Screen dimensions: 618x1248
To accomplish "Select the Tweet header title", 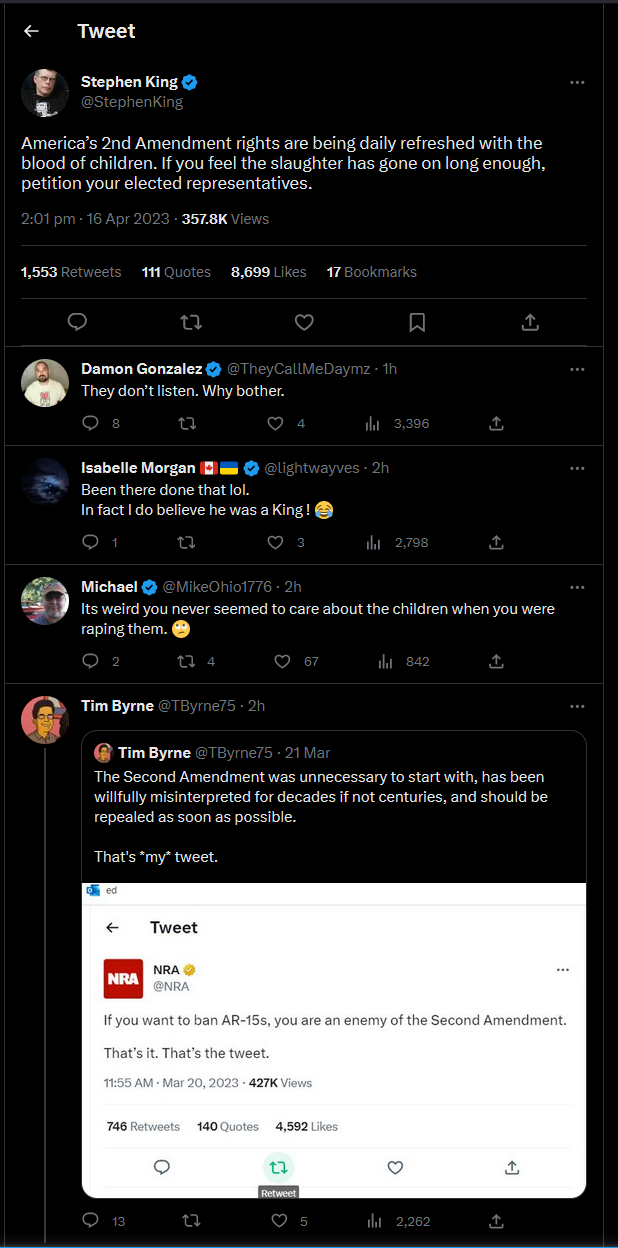I will pos(106,31).
